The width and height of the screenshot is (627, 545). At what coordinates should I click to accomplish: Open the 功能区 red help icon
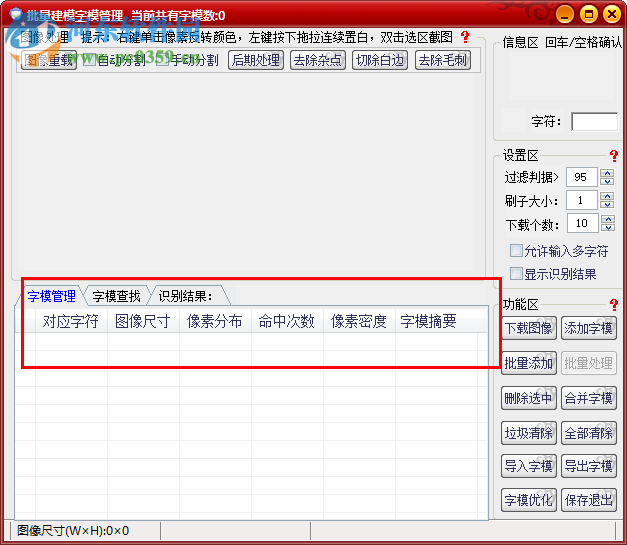coord(614,305)
